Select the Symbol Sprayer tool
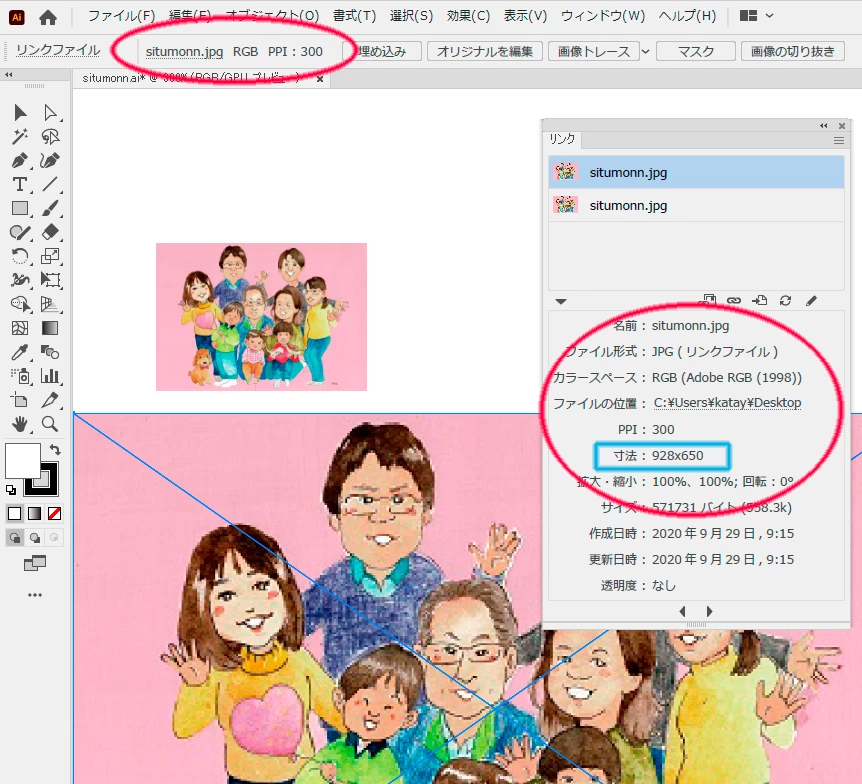The height and width of the screenshot is (784, 862). click(20, 376)
